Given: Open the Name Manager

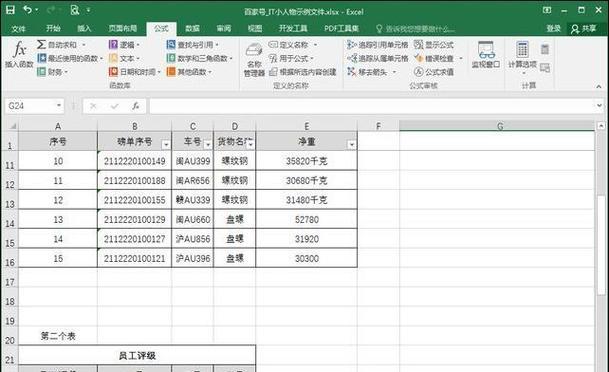Looking at the screenshot, I should [x=254, y=59].
